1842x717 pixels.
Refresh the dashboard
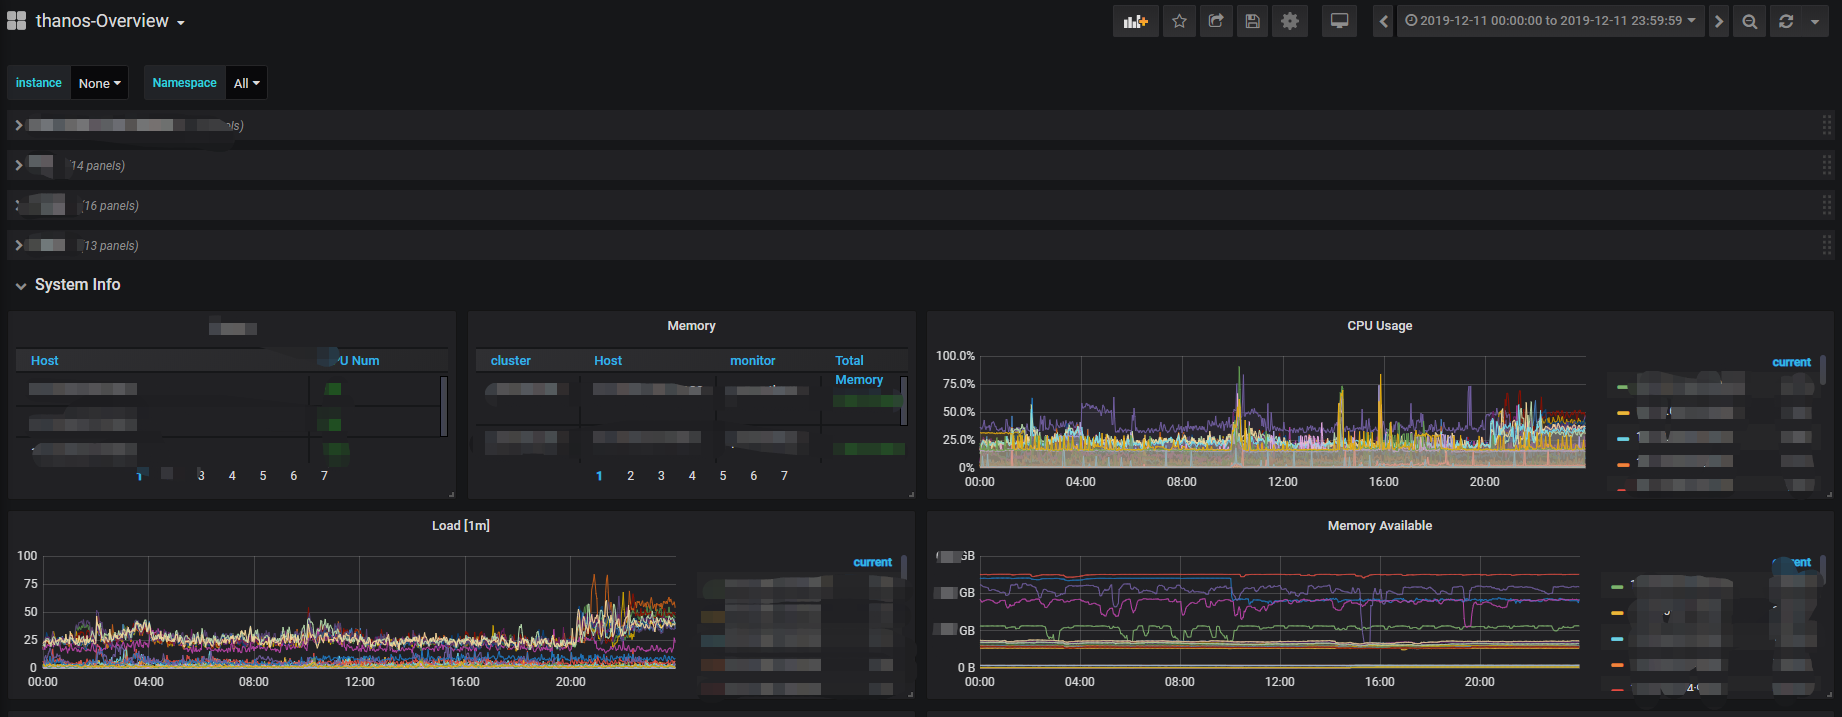tap(1786, 21)
